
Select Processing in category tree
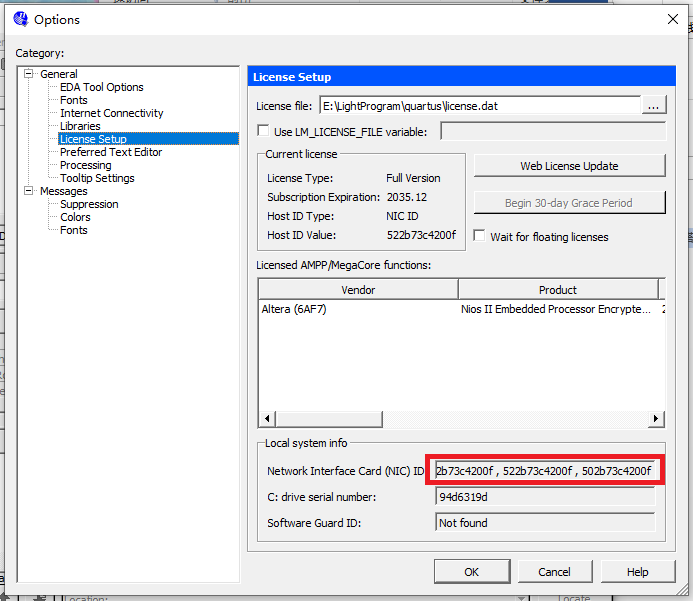85,165
